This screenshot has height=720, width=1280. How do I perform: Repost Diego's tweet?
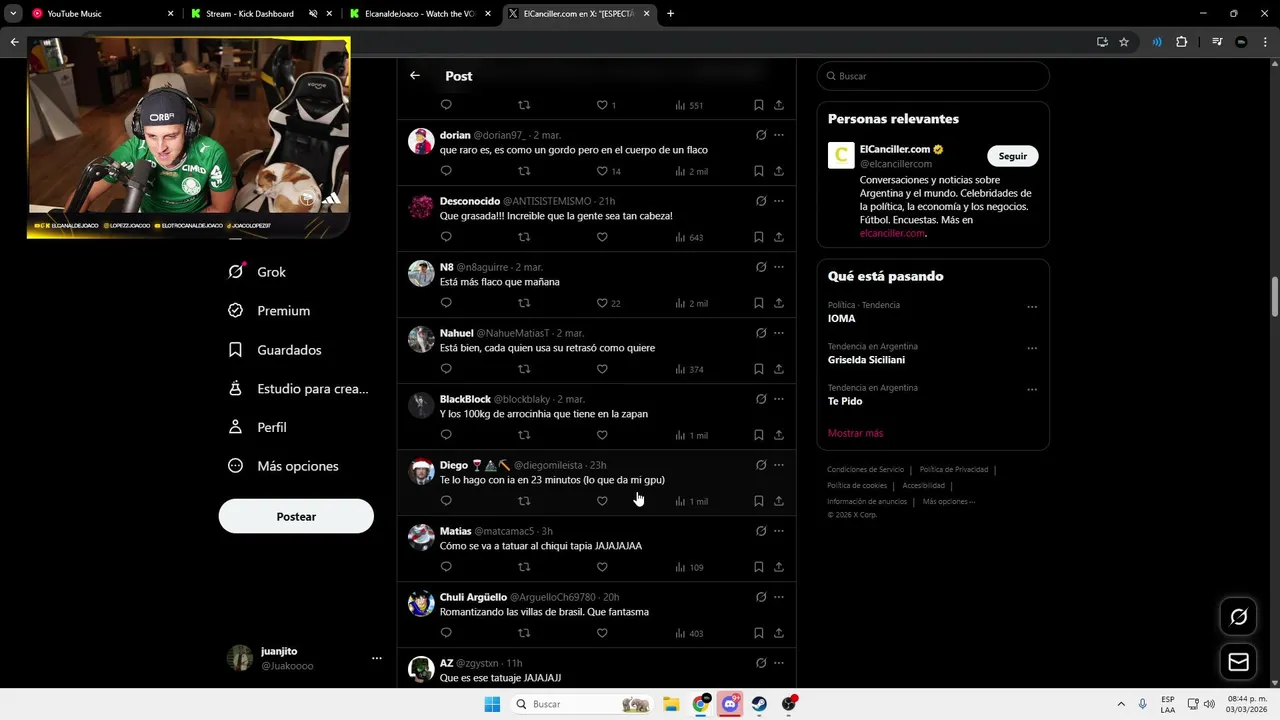click(x=524, y=501)
